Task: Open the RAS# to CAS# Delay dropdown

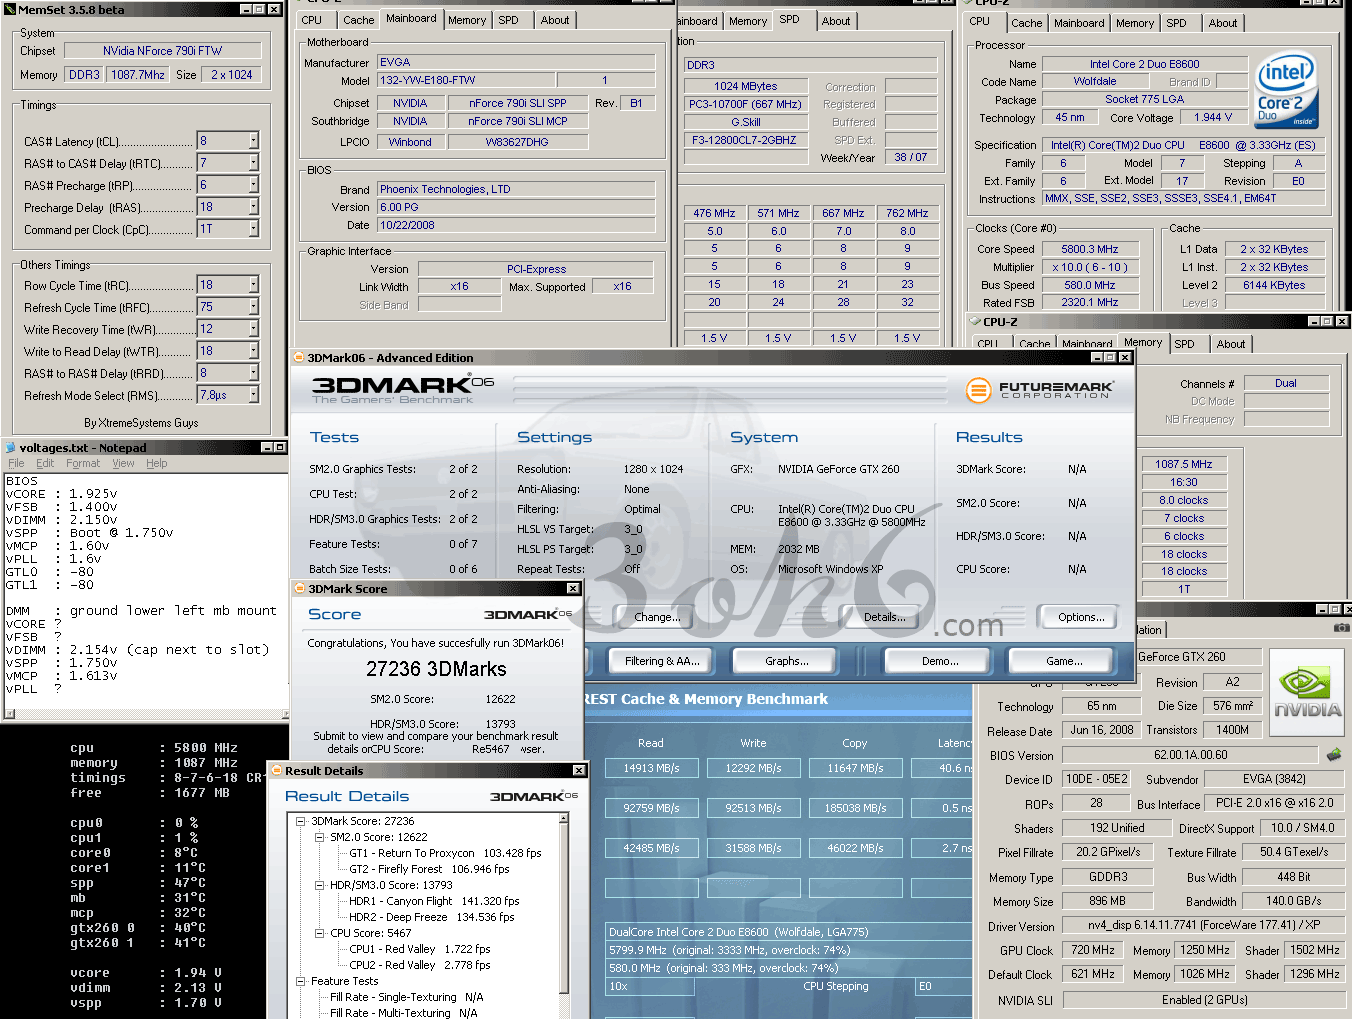Action: click(x=253, y=163)
